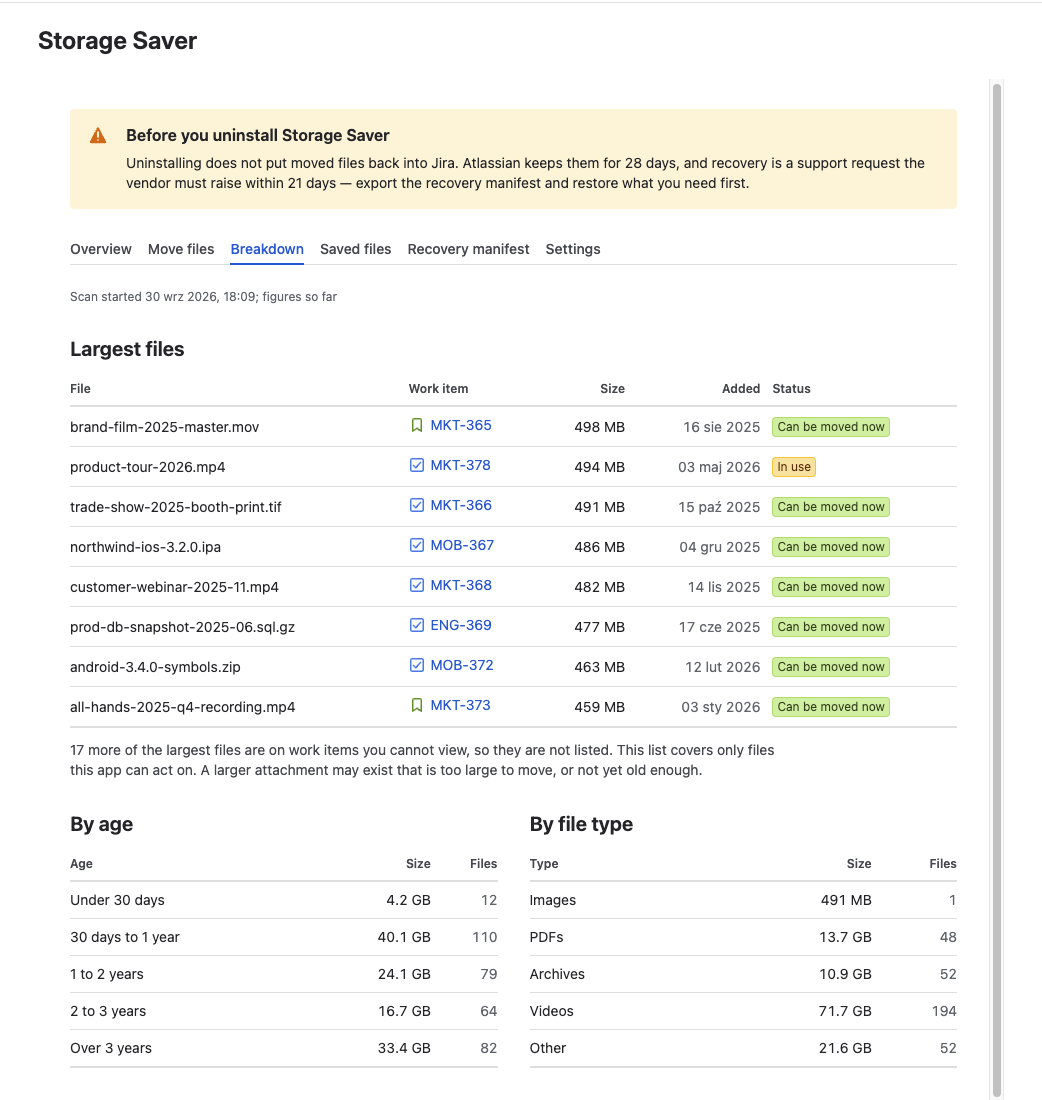Click the Added column header
Screen dimensions: 1042x1100
(x=741, y=389)
